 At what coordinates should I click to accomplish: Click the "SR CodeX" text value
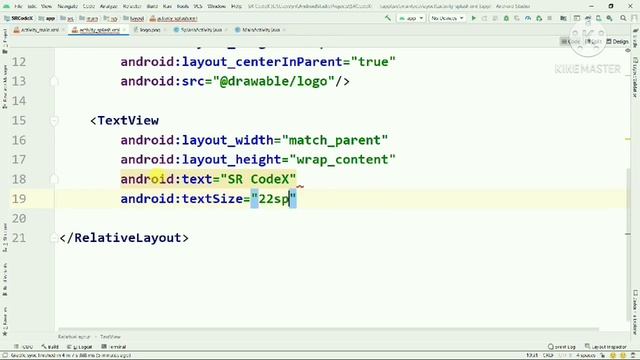coord(258,179)
